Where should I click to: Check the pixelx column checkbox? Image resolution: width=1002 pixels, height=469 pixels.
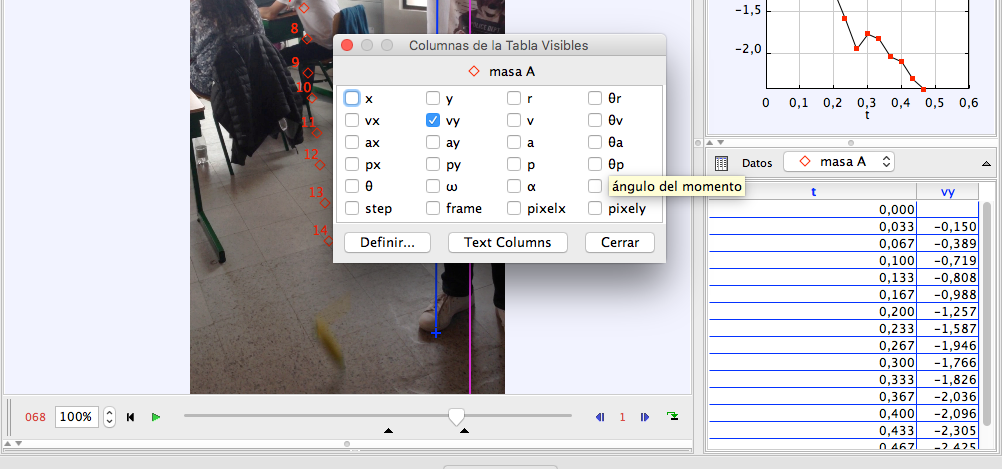tap(514, 208)
